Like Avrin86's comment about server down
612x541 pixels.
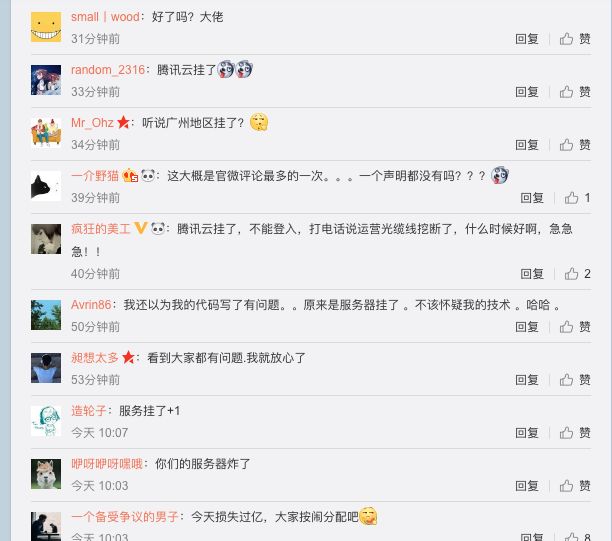[575, 327]
